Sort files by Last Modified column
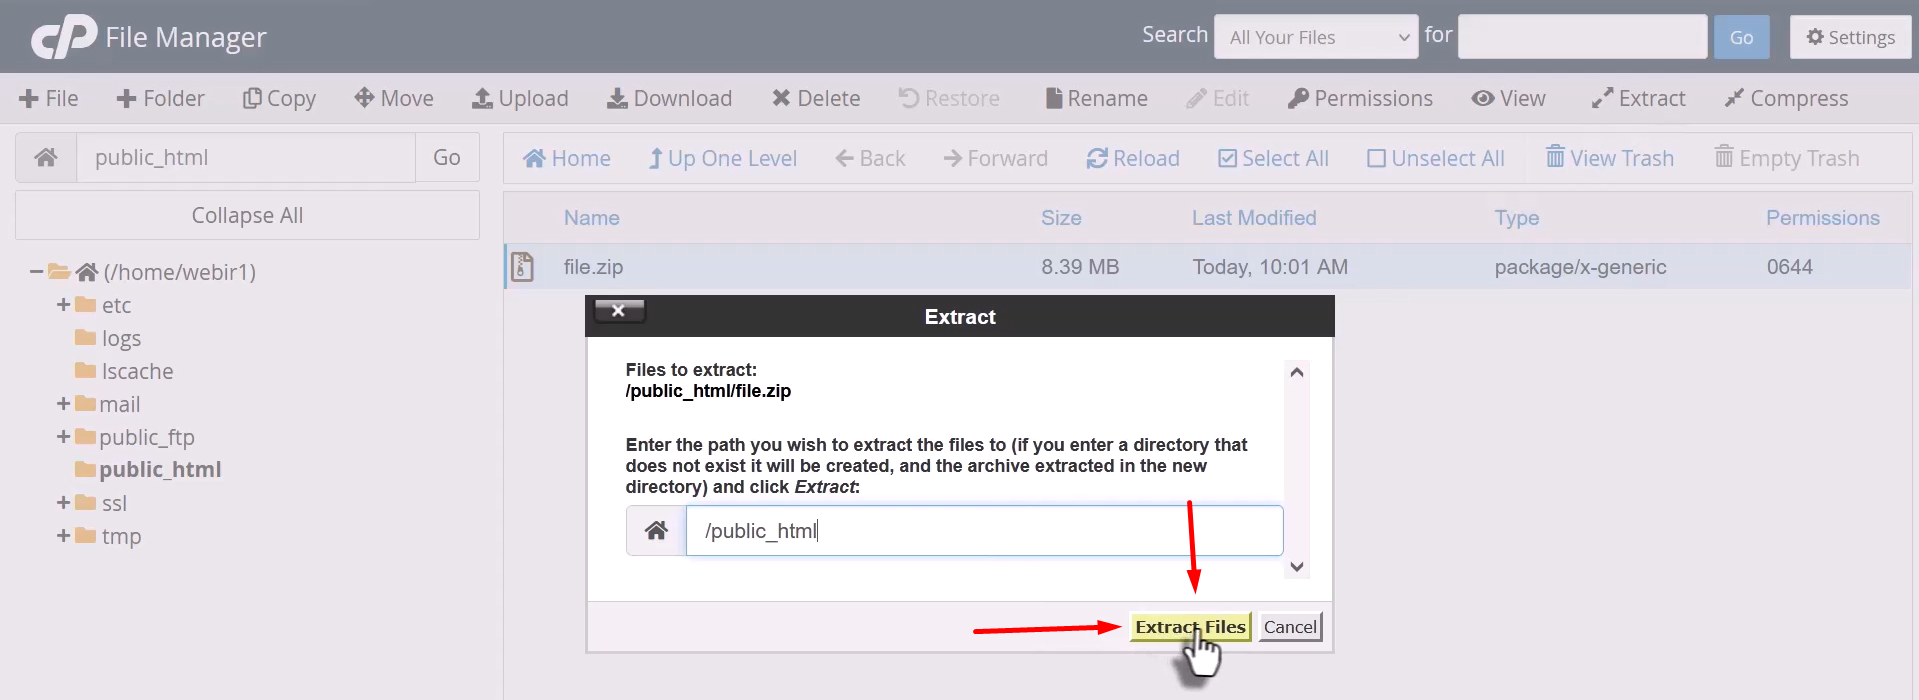 [x=1253, y=218]
